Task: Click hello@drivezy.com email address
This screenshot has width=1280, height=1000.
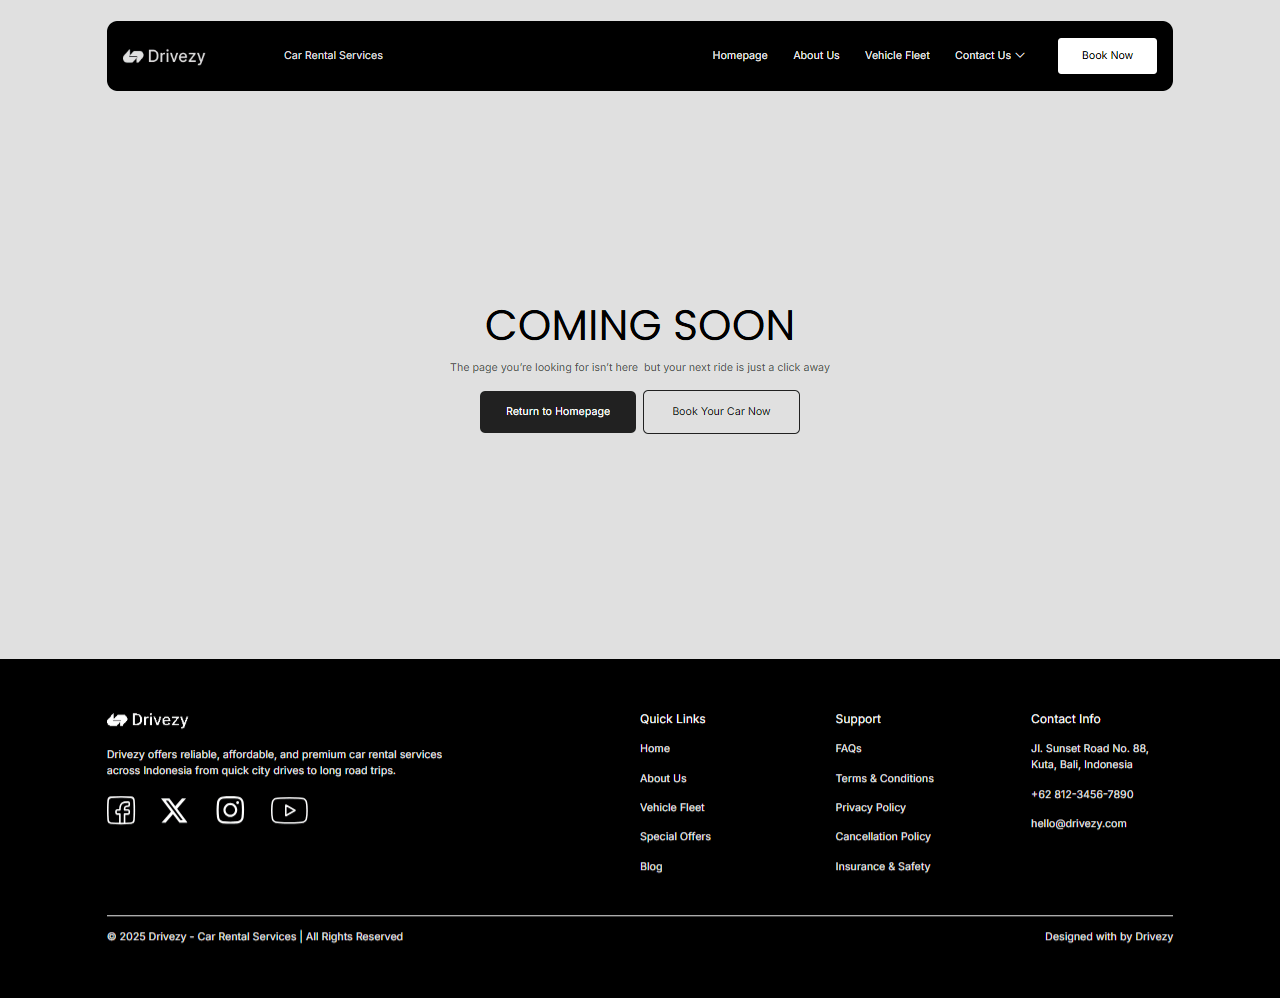Action: point(1078,824)
